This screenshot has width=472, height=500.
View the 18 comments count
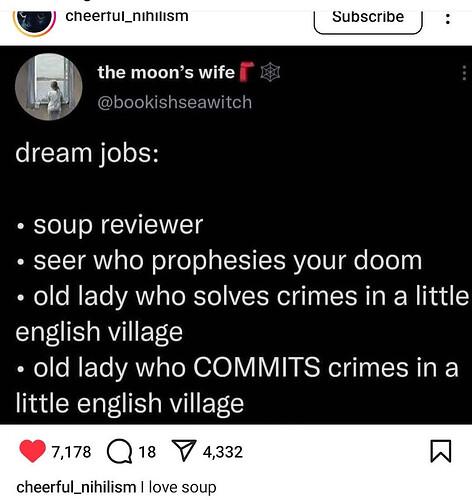pyautogui.click(x=147, y=452)
